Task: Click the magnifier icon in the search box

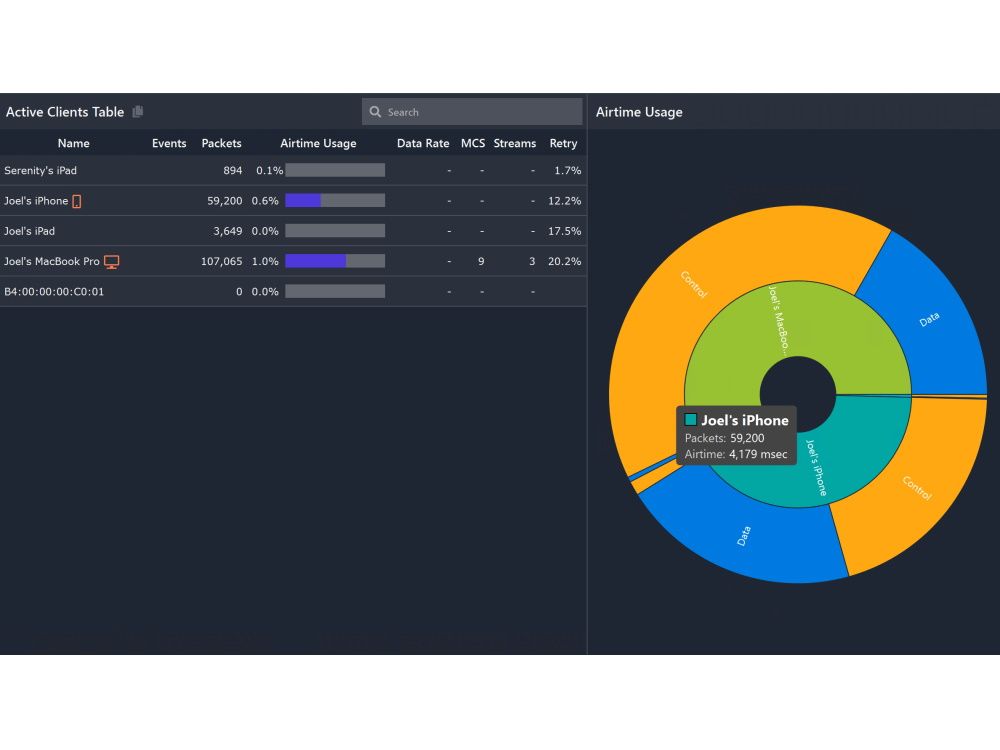Action: (x=375, y=112)
